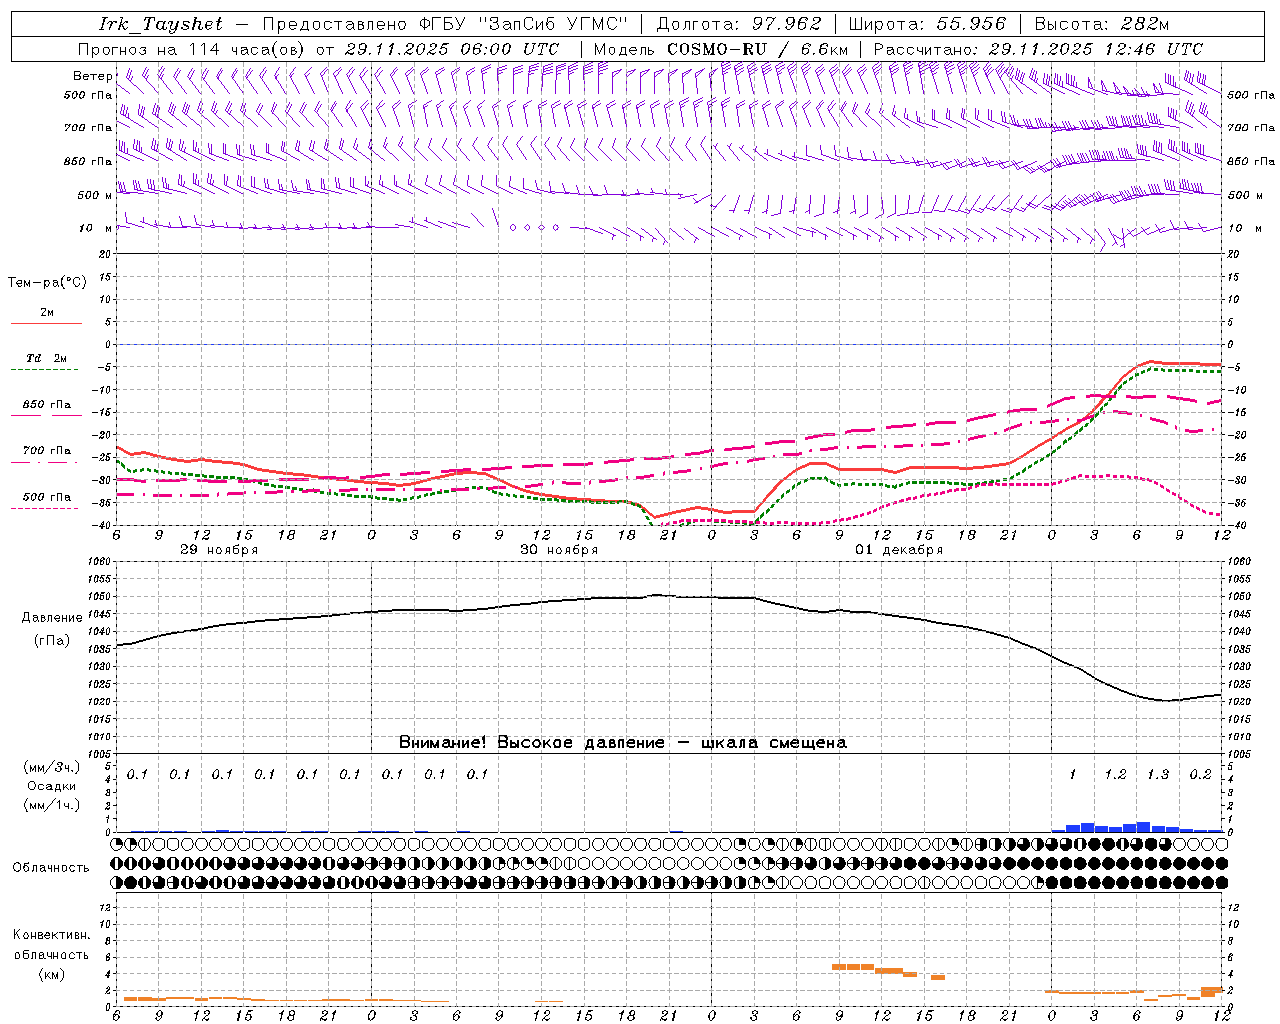Screen dimensions: 1280x1024
Task: Click the 'Широта: 55.956' latitude value
Action: [927, 24]
